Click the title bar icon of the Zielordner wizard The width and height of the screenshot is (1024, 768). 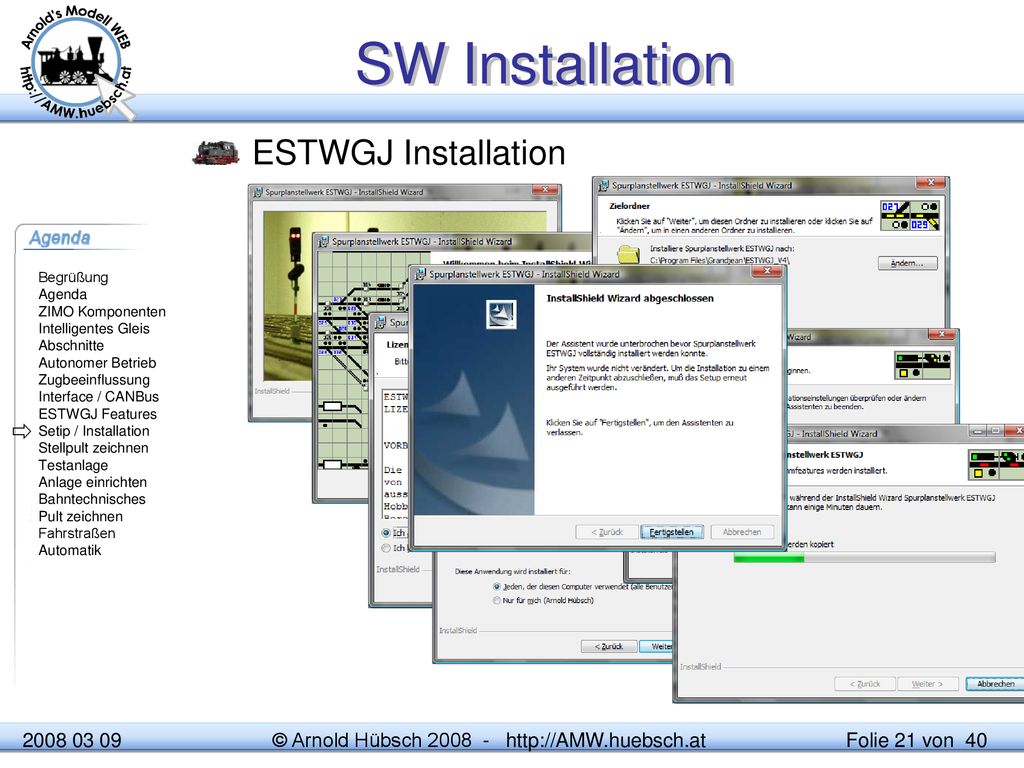pos(604,186)
